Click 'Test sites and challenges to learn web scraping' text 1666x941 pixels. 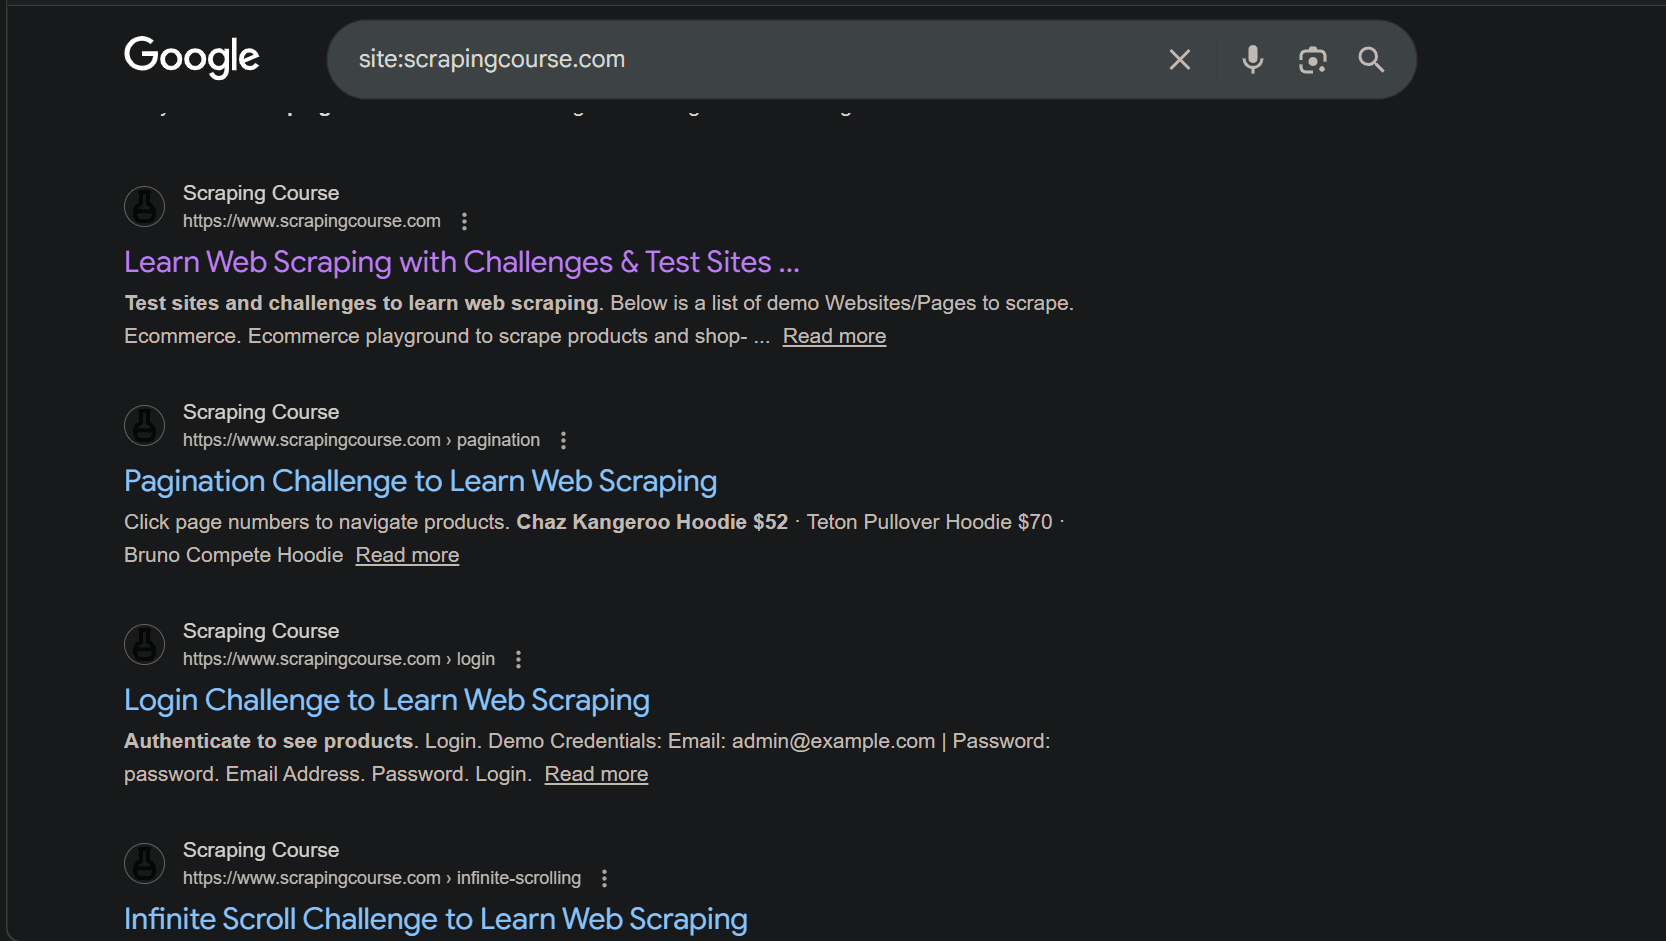point(361,303)
